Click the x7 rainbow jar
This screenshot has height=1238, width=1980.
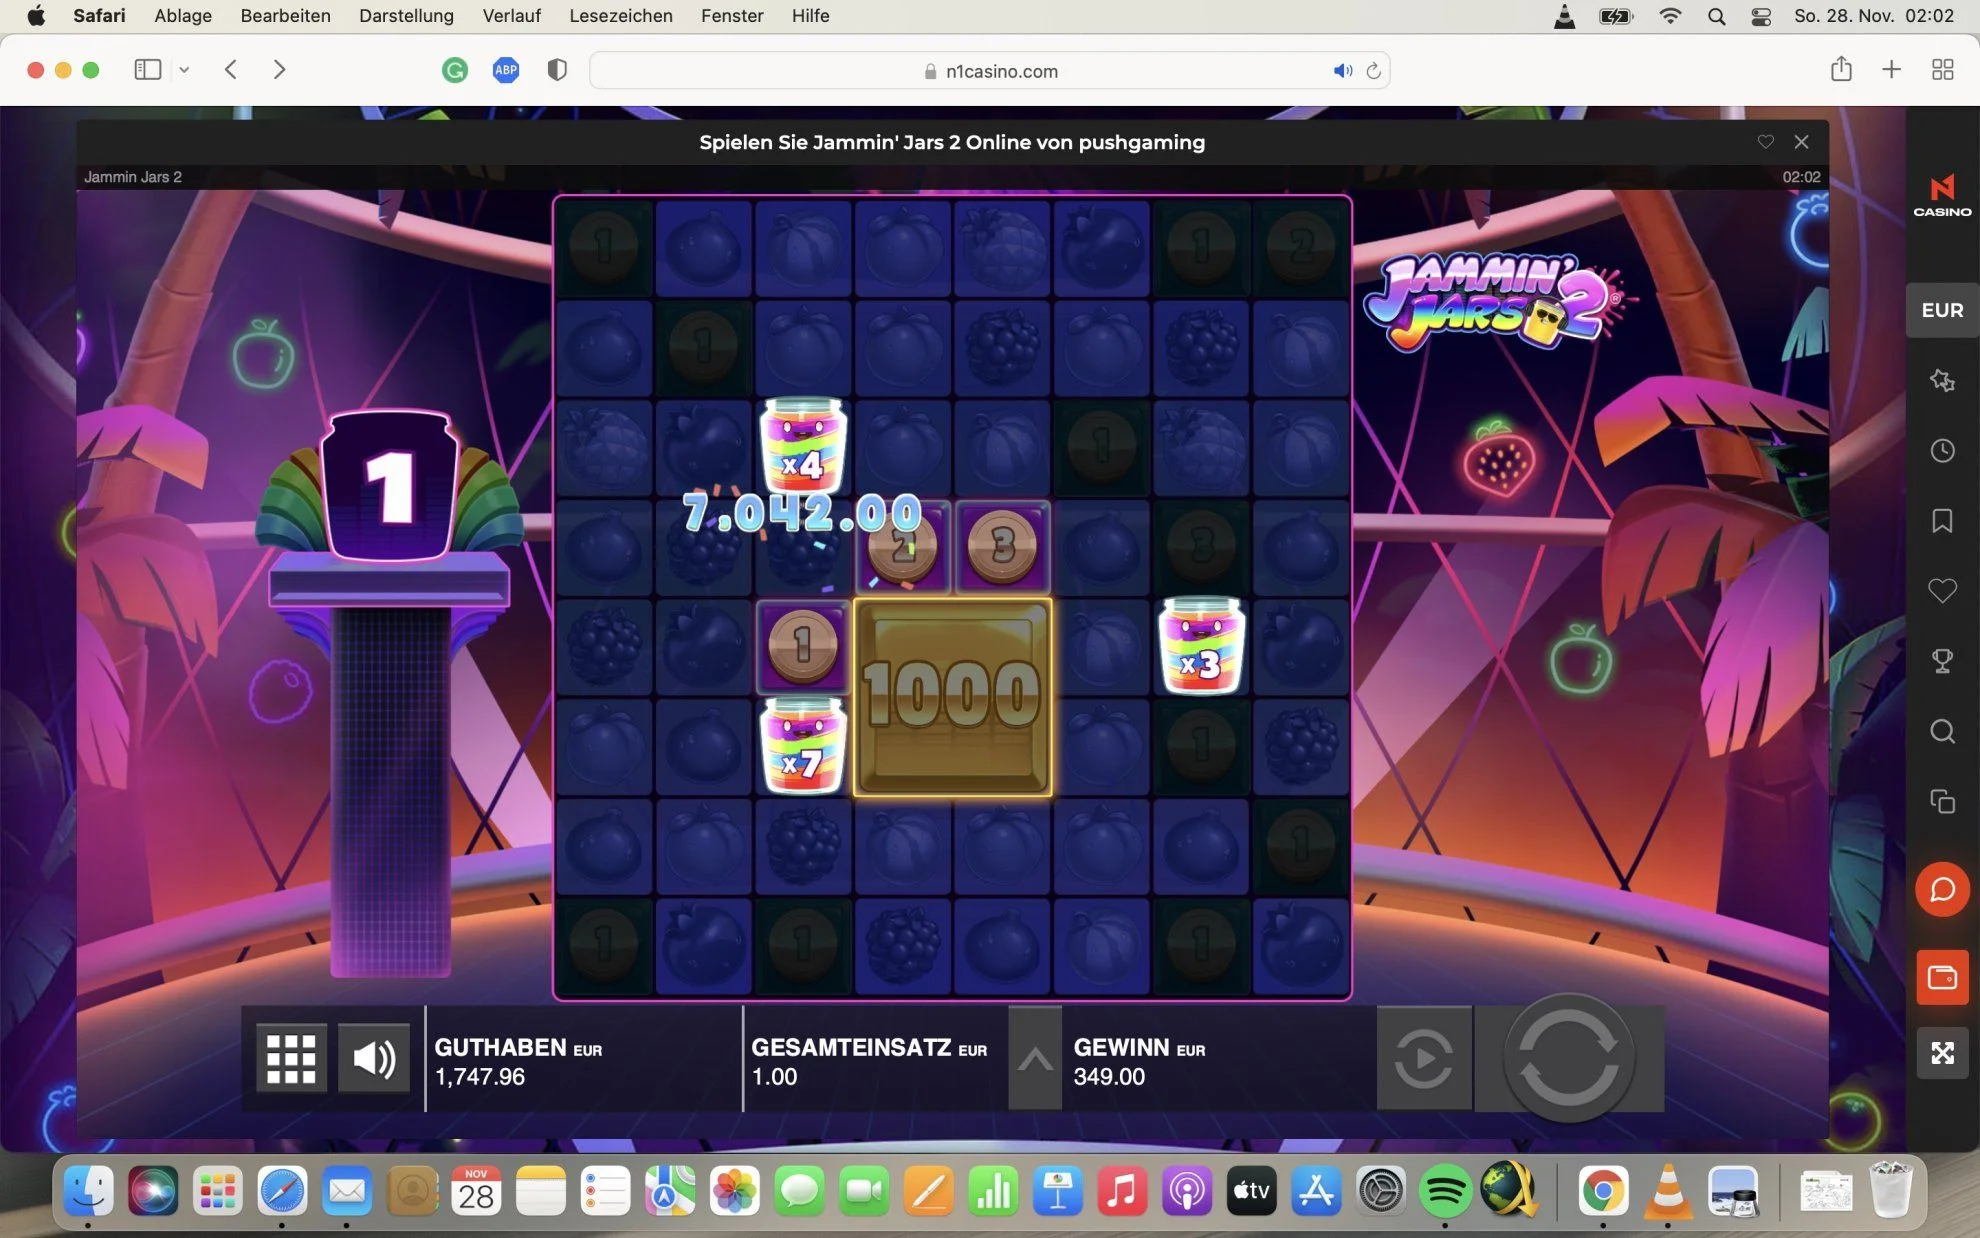[x=803, y=745]
